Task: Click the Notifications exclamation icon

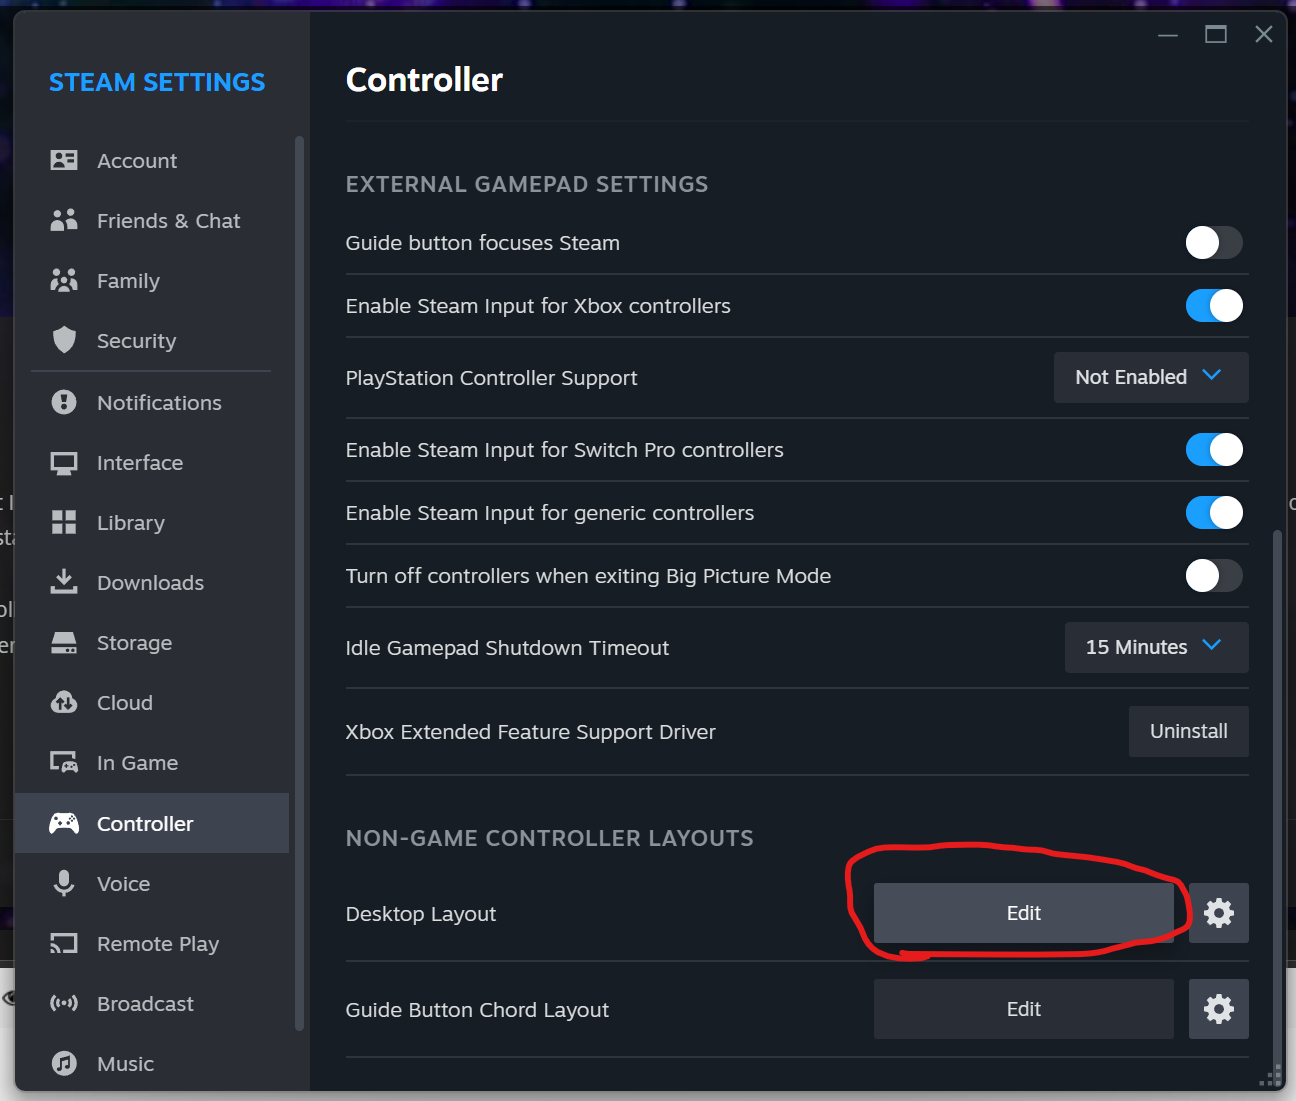Action: pos(64,402)
